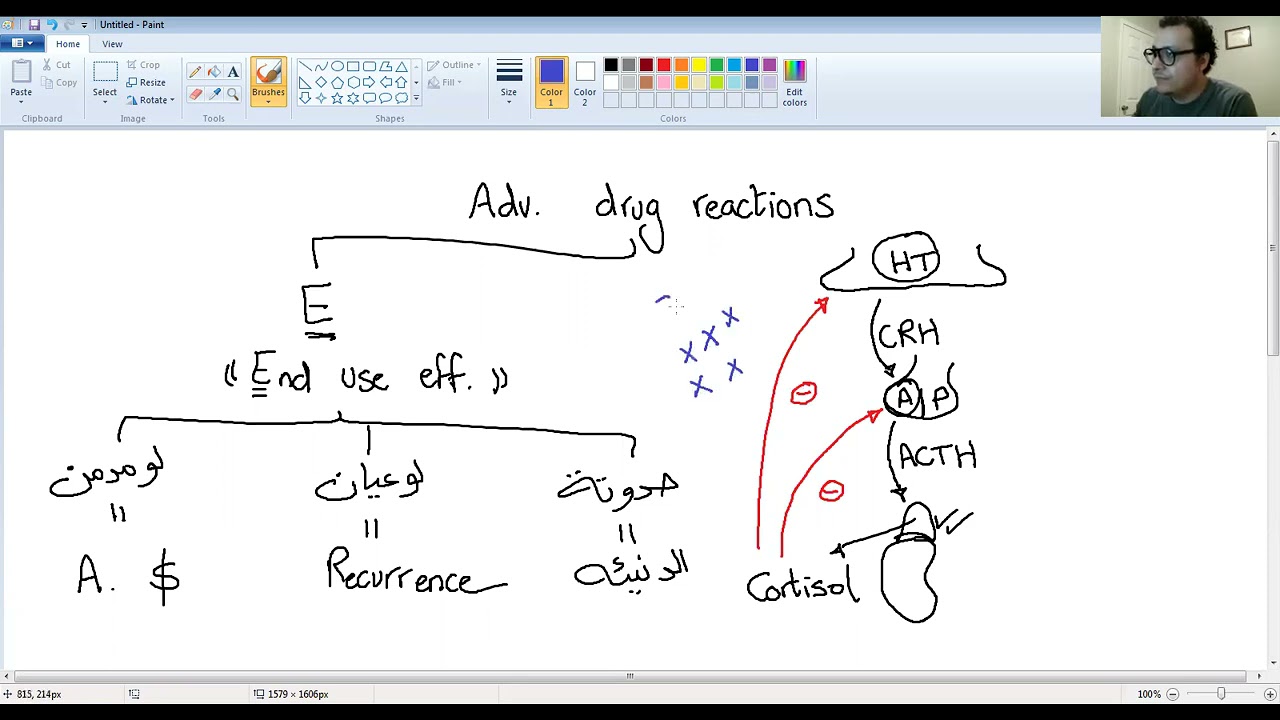
Task: Pick the Right triangle shape
Action: click(305, 83)
